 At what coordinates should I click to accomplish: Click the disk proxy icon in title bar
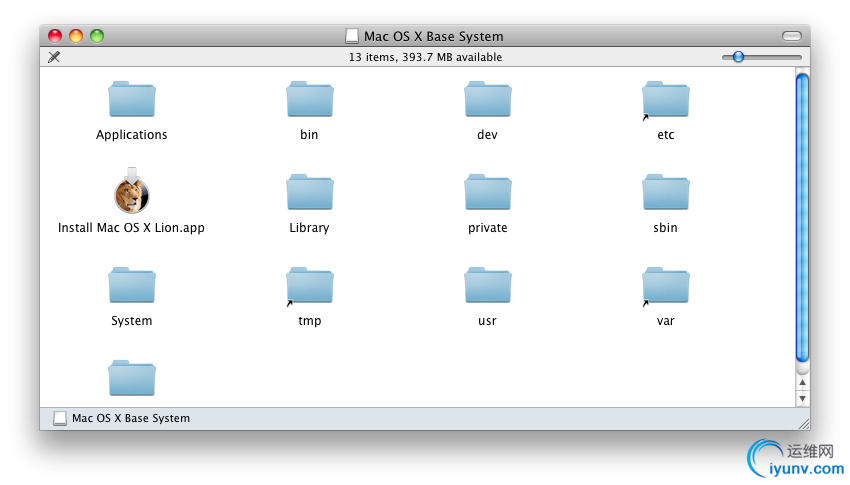[352, 36]
